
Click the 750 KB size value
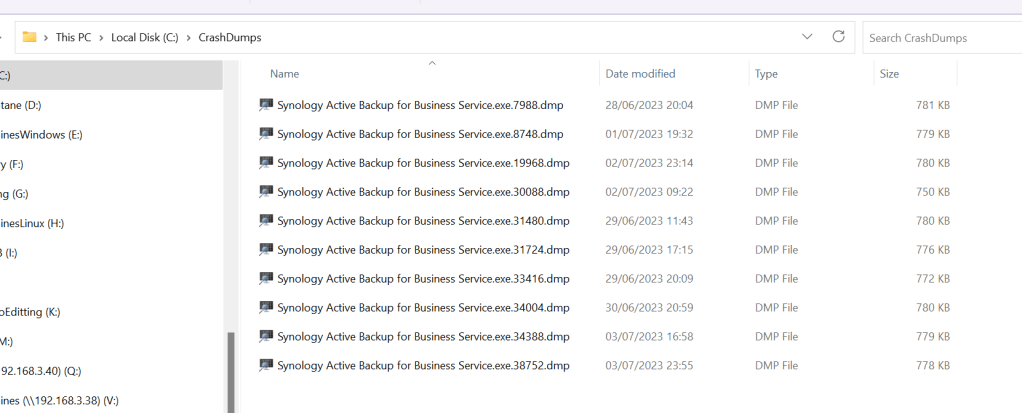pyautogui.click(x=933, y=192)
